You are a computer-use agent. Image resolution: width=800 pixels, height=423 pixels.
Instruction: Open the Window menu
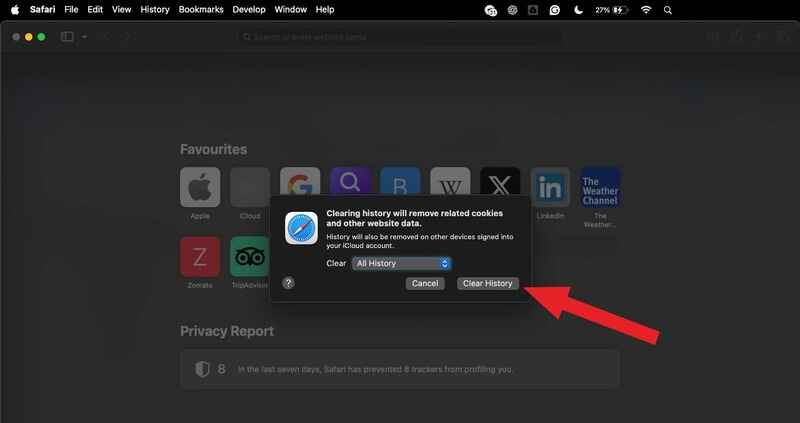(290, 10)
